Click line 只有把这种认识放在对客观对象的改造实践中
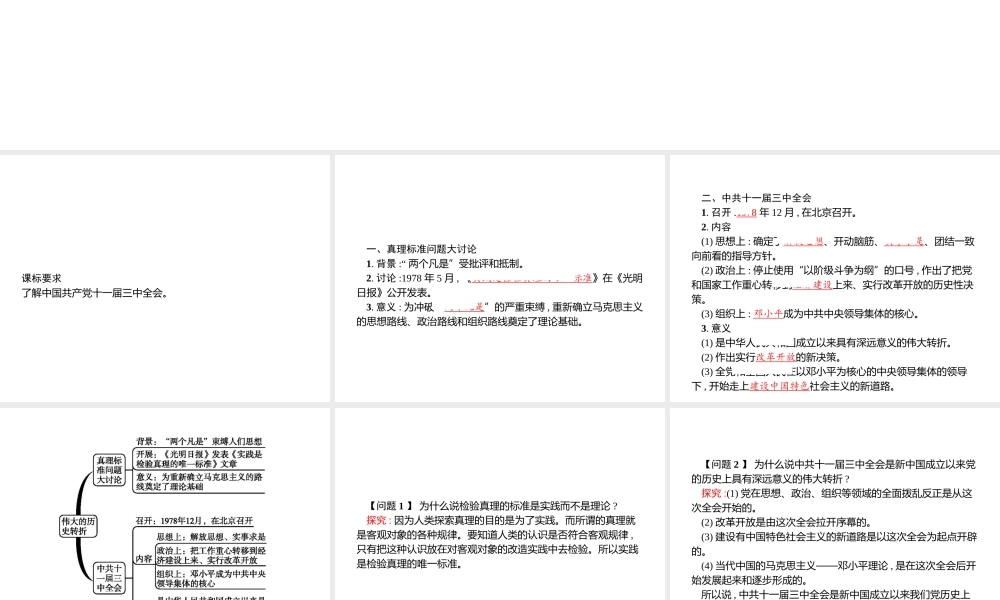 pyautogui.click(x=497, y=549)
